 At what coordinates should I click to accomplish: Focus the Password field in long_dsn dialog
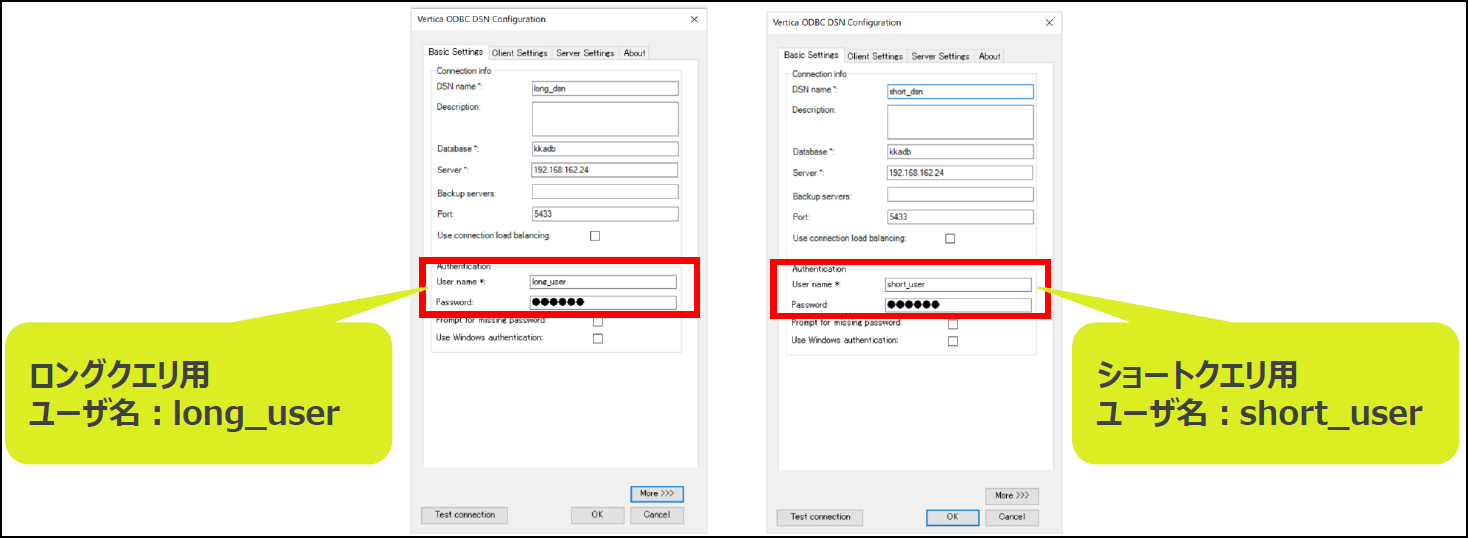click(603, 303)
